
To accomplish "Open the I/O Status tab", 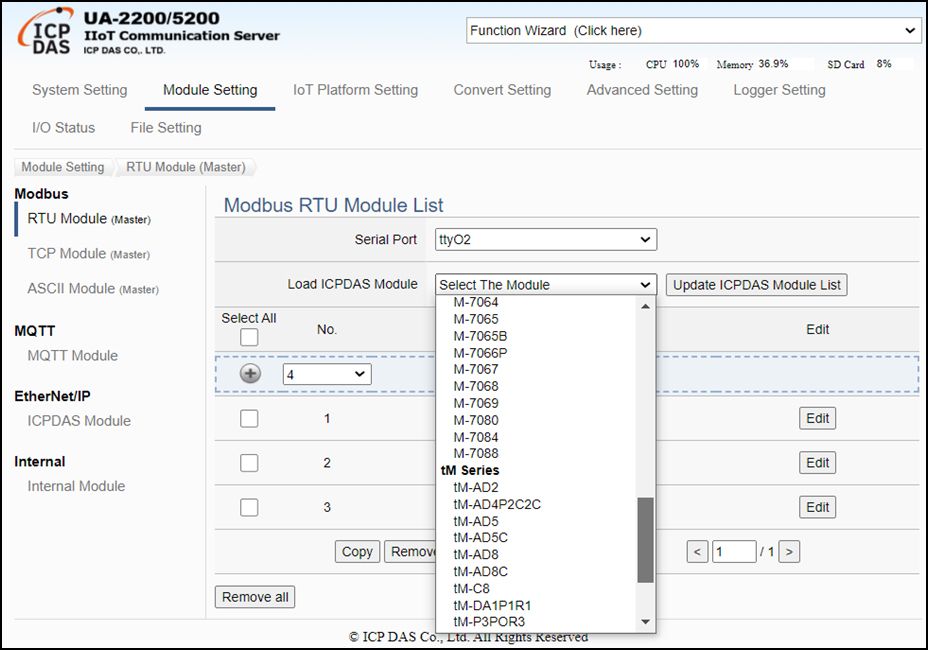I will [x=63, y=128].
